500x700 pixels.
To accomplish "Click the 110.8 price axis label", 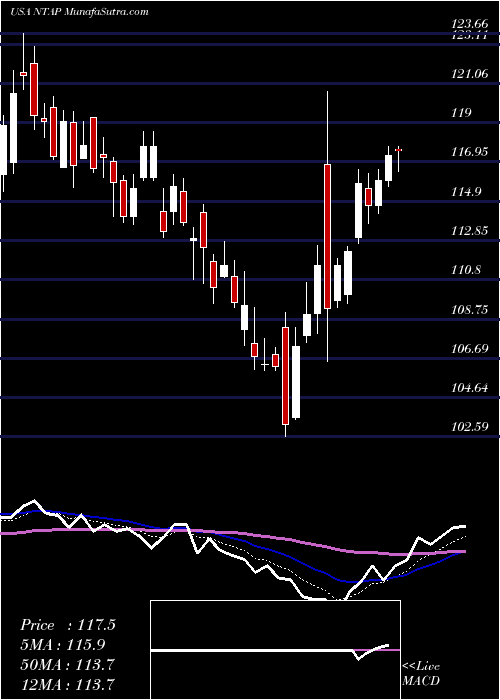I will tap(466, 270).
